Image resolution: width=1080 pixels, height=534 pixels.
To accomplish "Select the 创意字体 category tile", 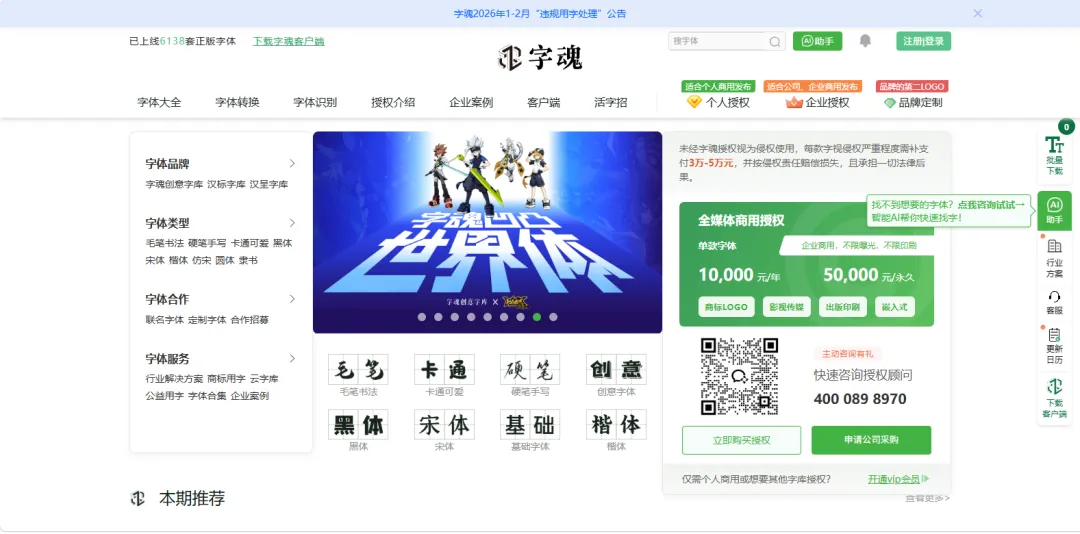I will point(616,375).
